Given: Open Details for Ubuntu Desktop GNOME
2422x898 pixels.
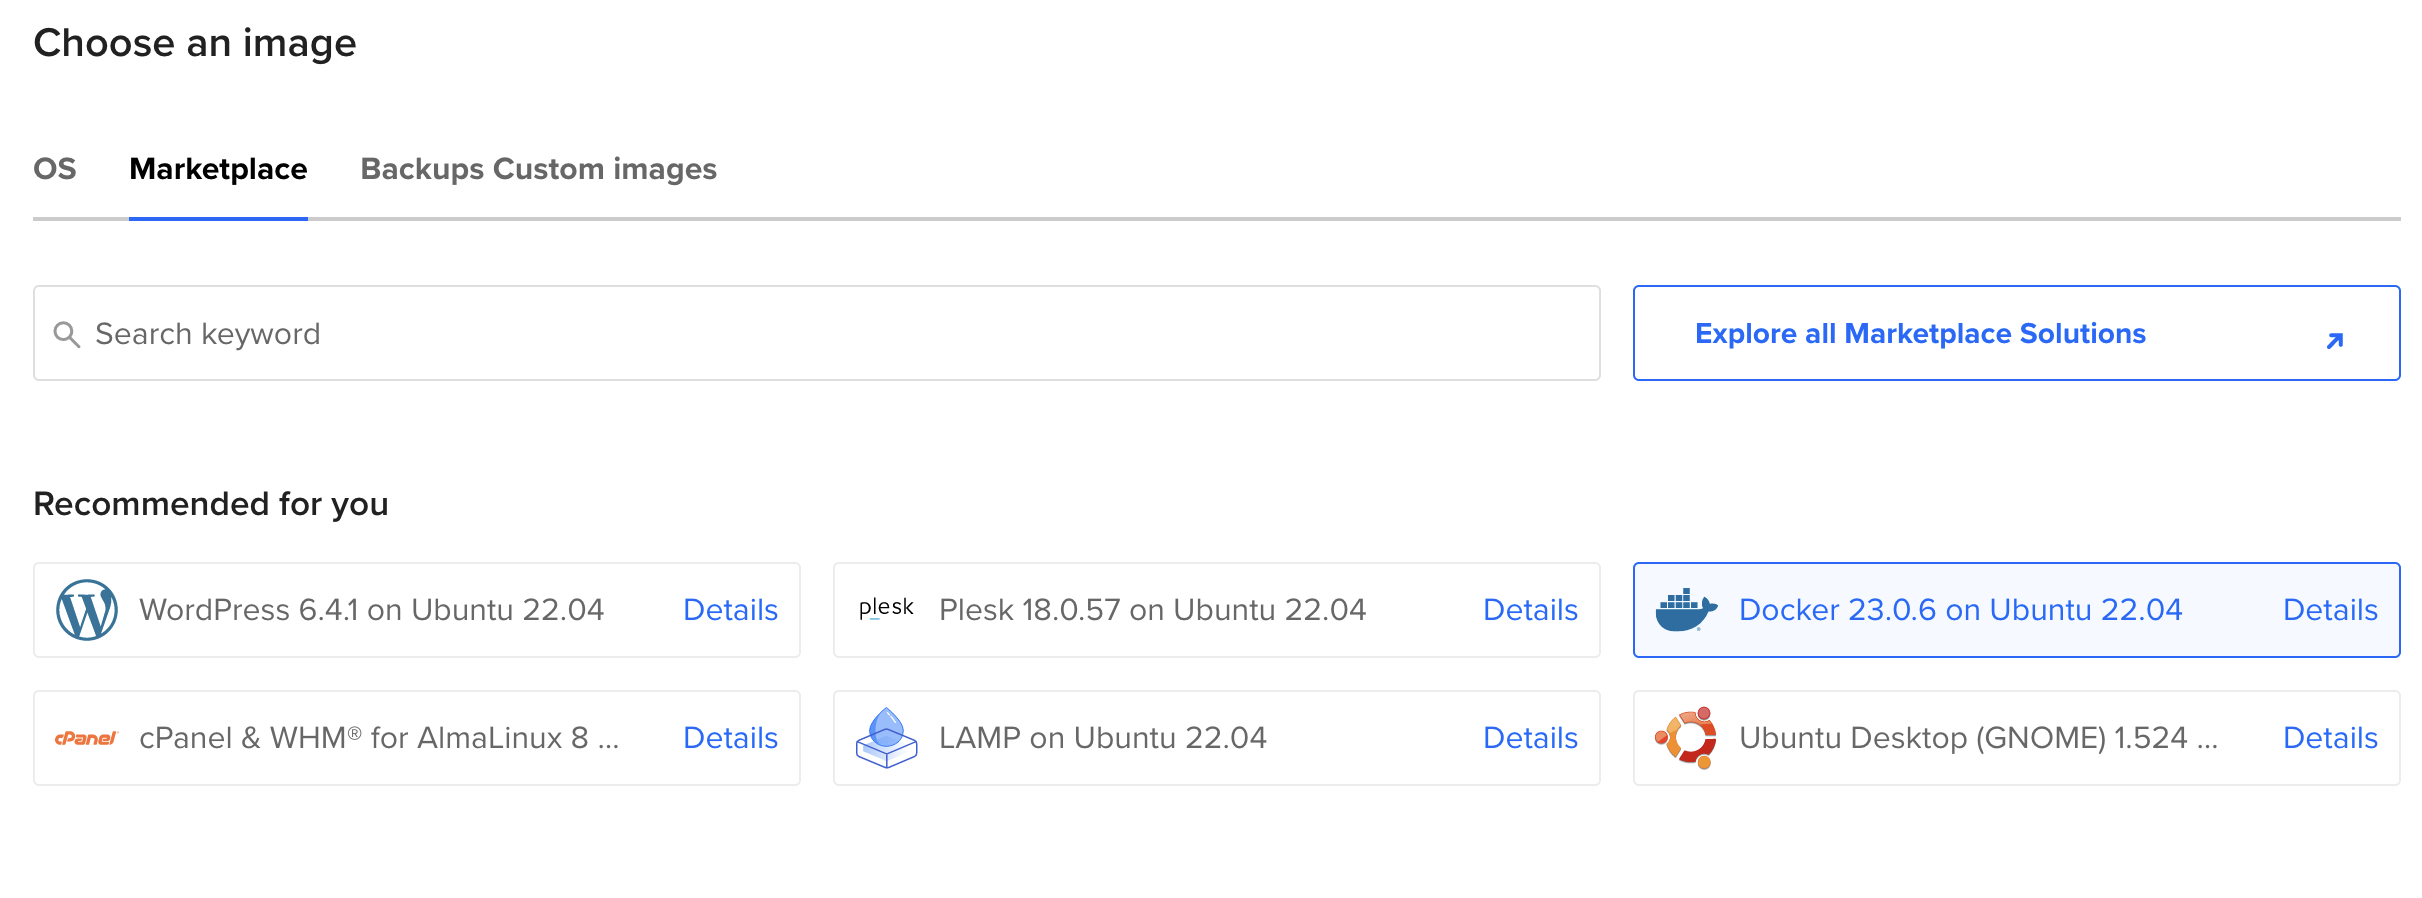Looking at the screenshot, I should point(2329,737).
